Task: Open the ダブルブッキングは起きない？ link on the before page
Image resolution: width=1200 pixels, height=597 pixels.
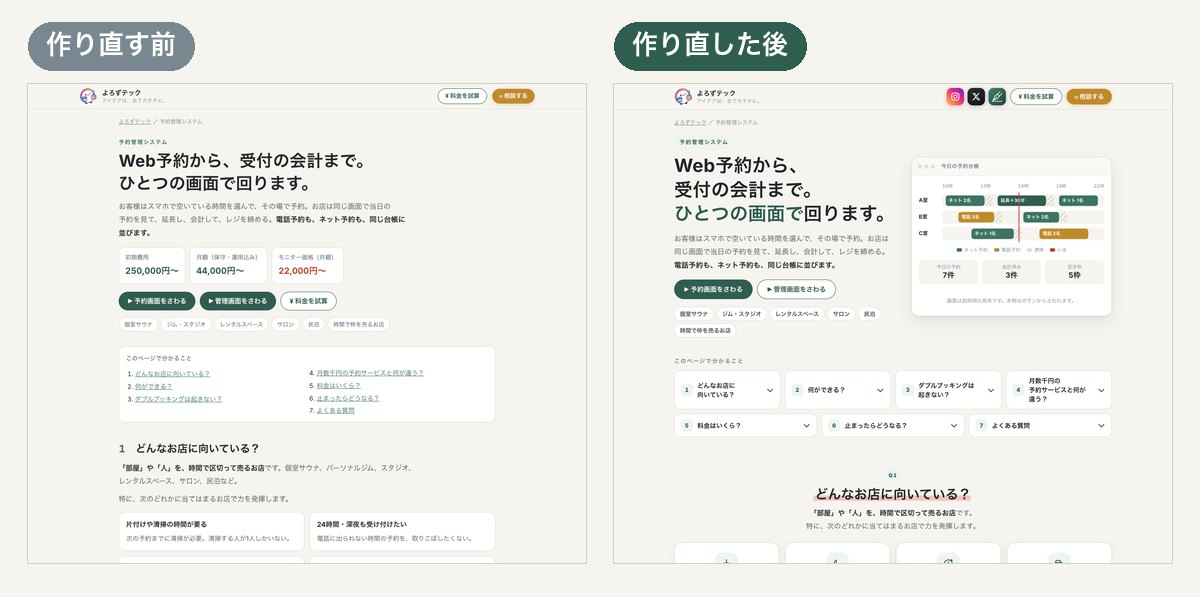Action: pos(178,398)
